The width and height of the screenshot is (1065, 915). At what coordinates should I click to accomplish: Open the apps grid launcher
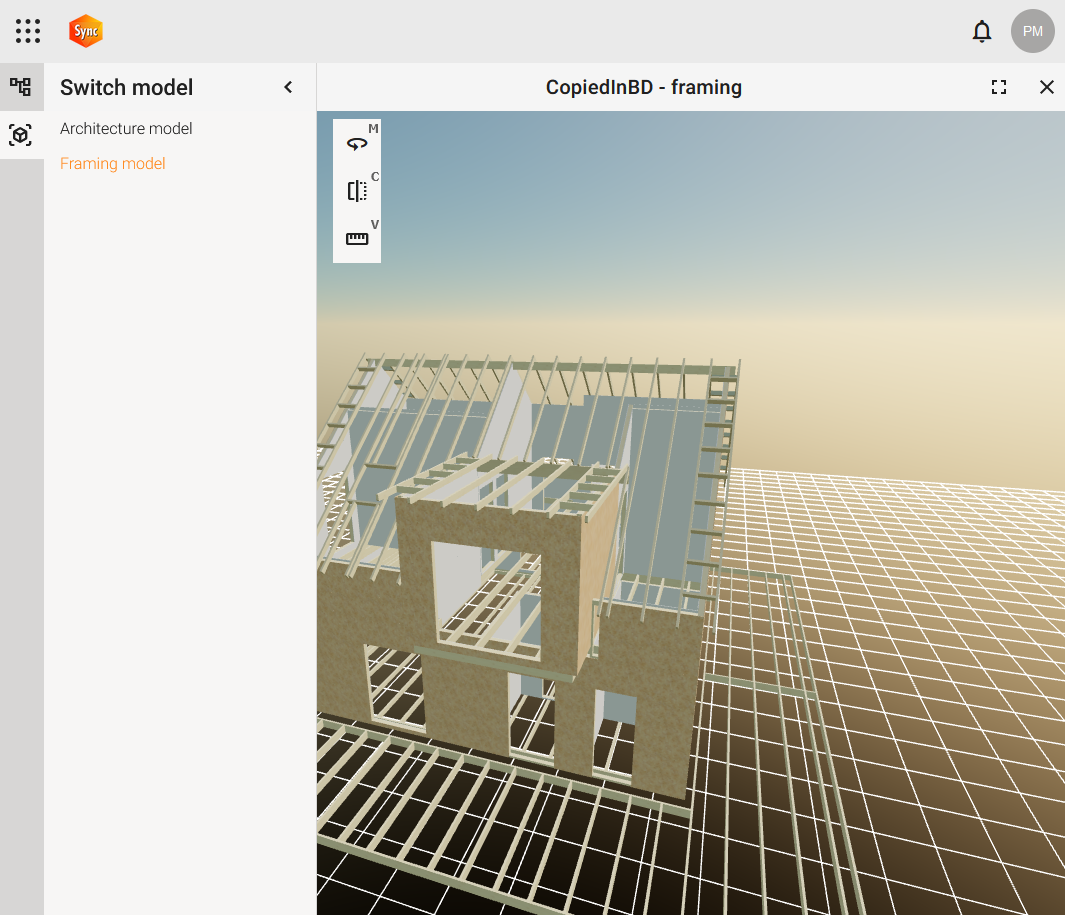pyautogui.click(x=28, y=31)
